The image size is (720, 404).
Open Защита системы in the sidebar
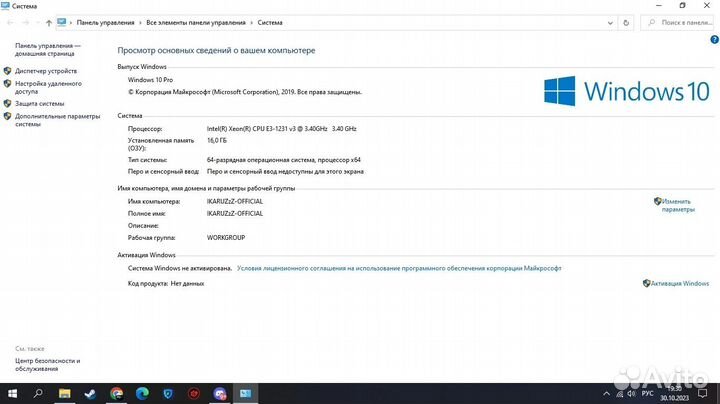click(39, 104)
